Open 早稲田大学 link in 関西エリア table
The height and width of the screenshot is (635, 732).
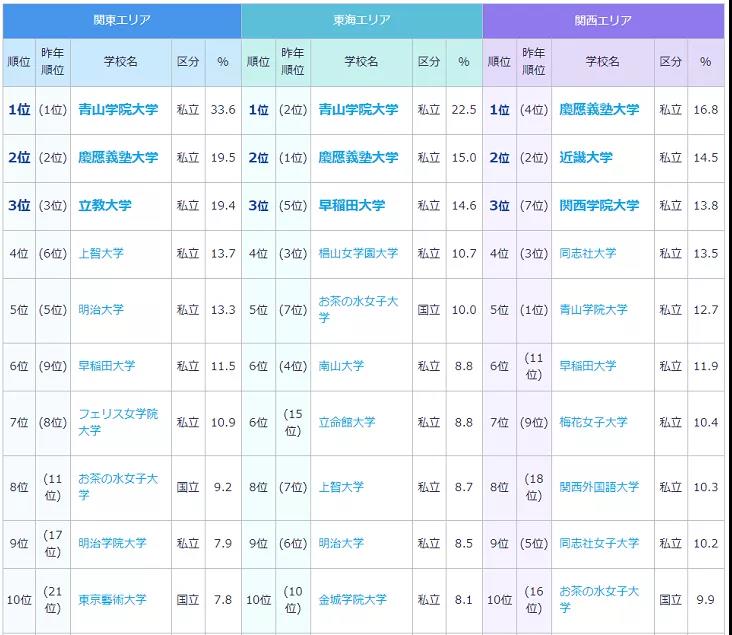click(588, 366)
